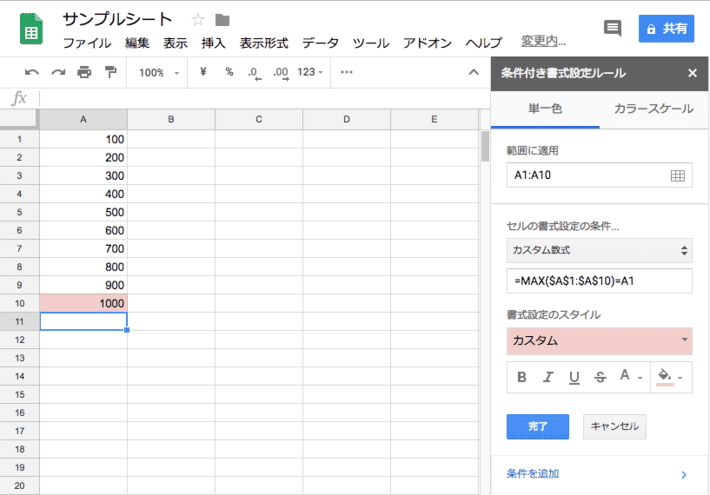Click the print icon
Viewport: 710px width, 495px height.
tap(84, 72)
